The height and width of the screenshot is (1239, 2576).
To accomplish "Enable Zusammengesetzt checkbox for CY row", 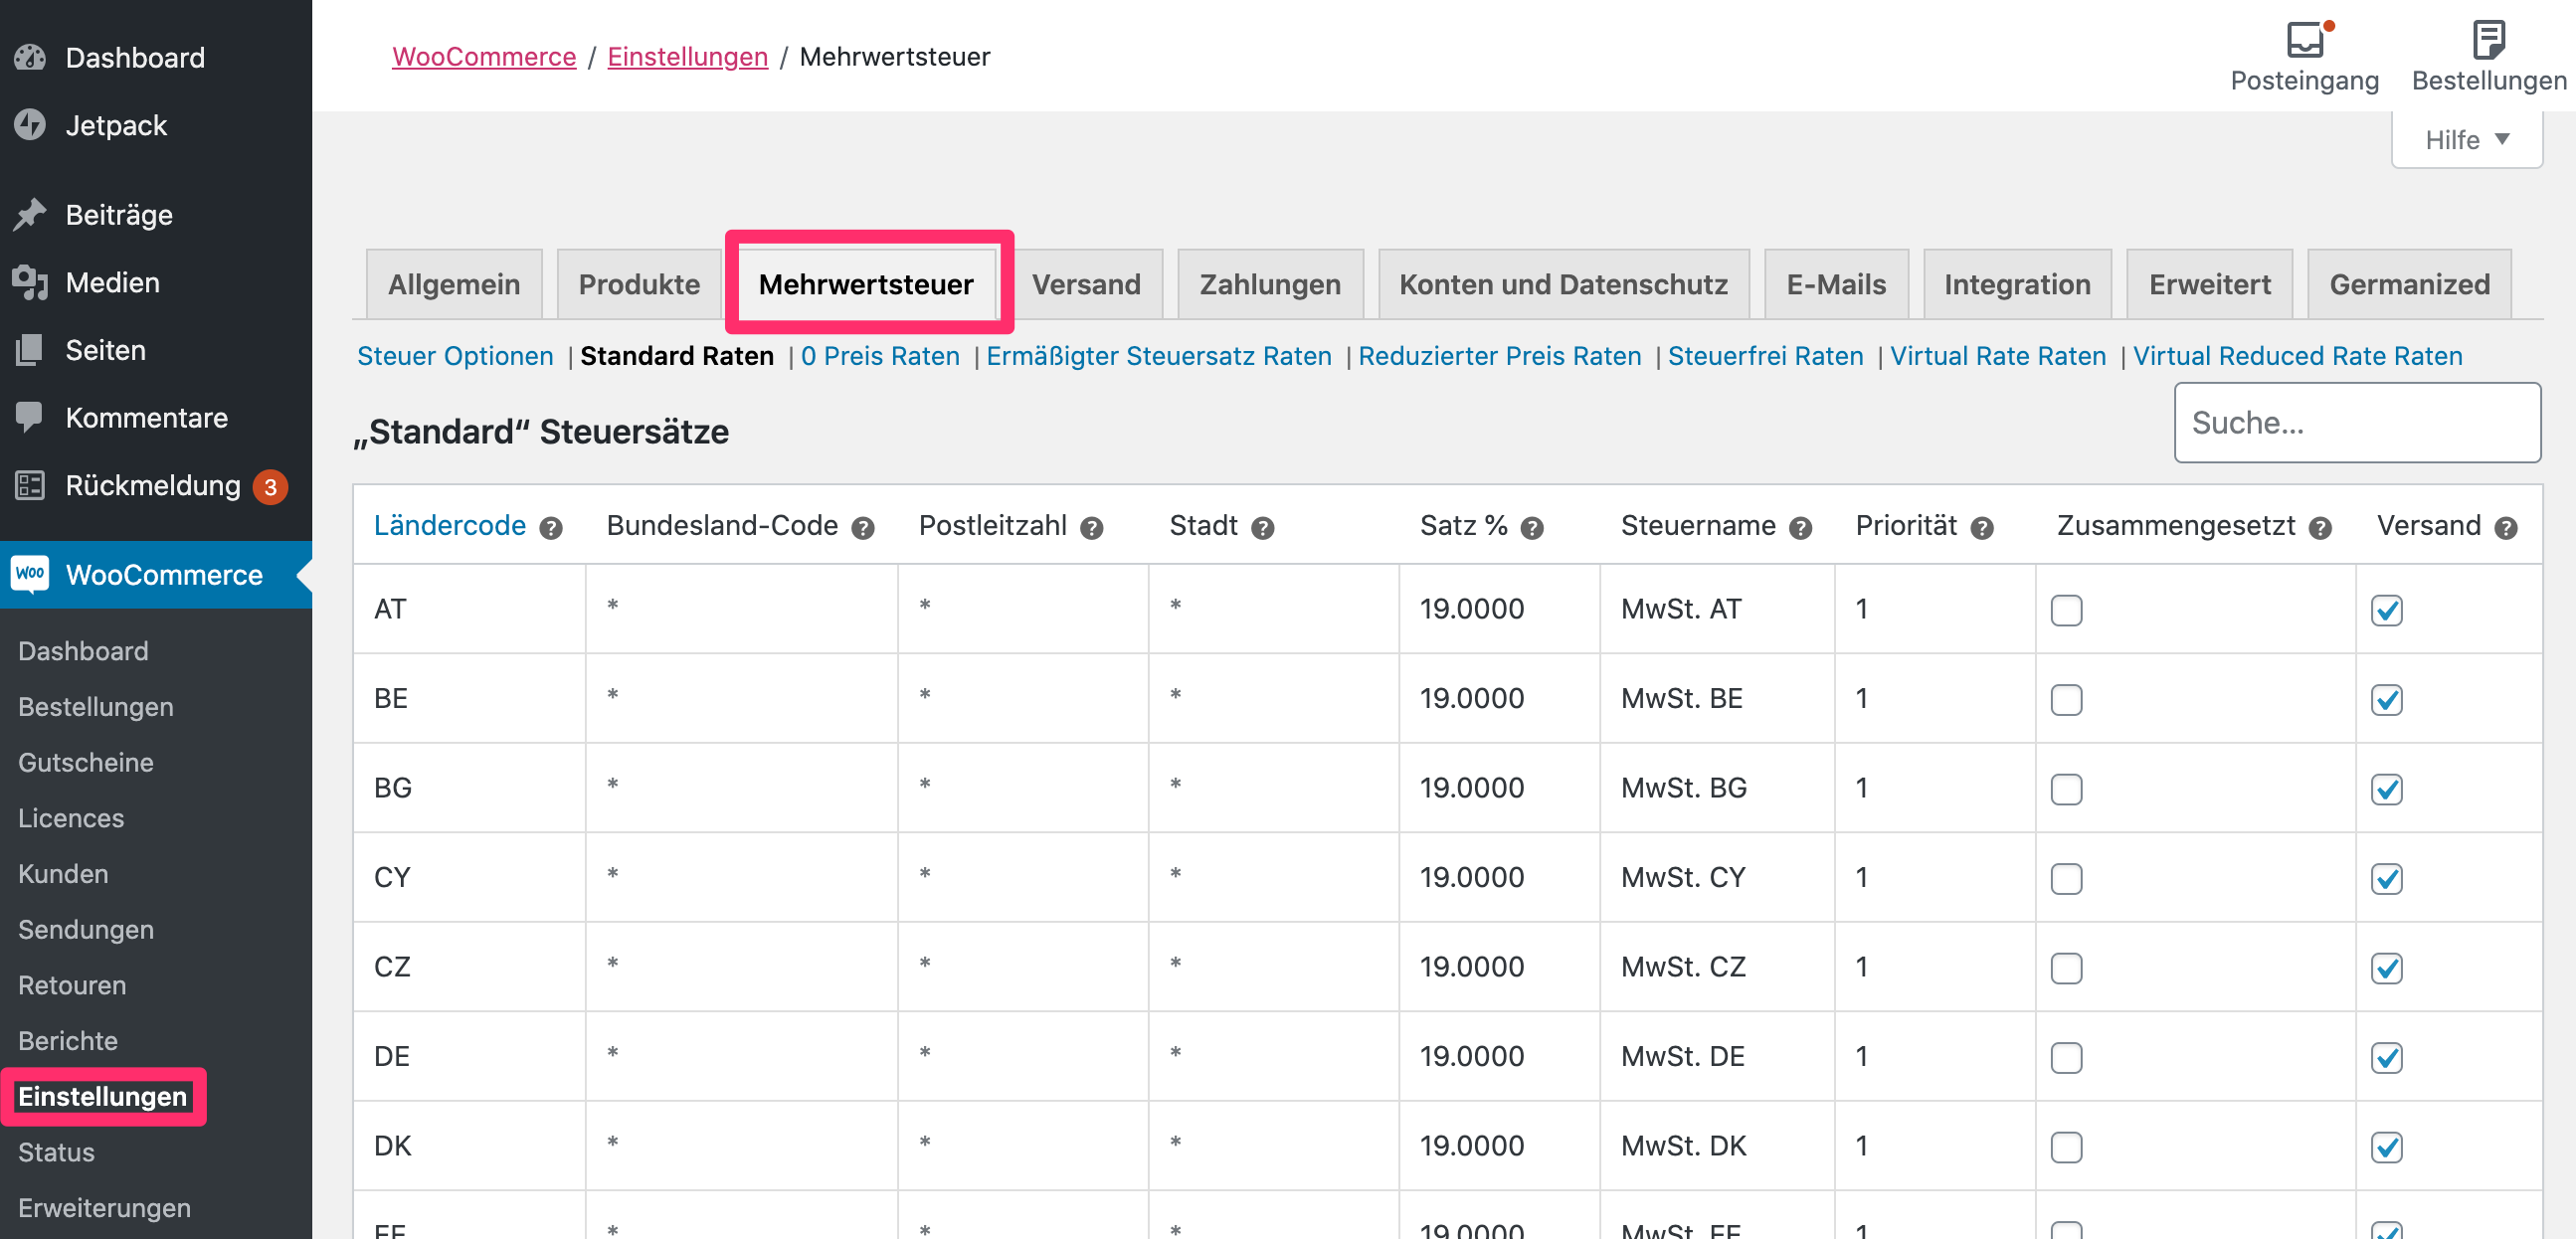I will click(x=2066, y=878).
